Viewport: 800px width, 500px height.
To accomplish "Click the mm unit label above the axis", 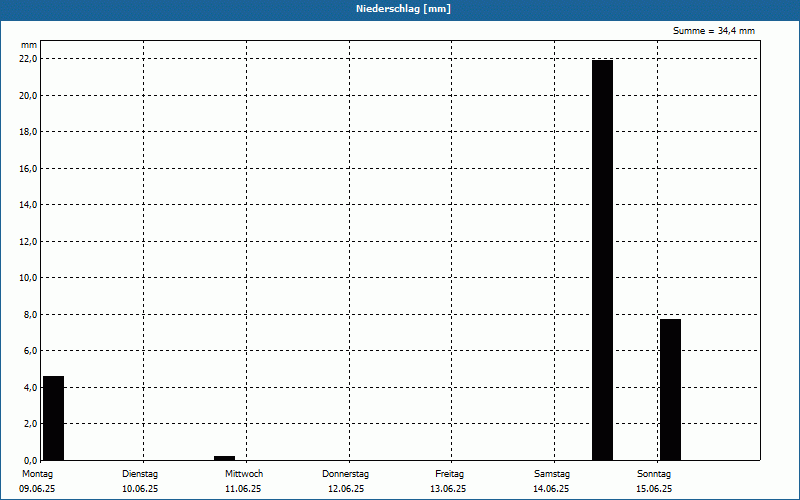I will pyautogui.click(x=29, y=45).
